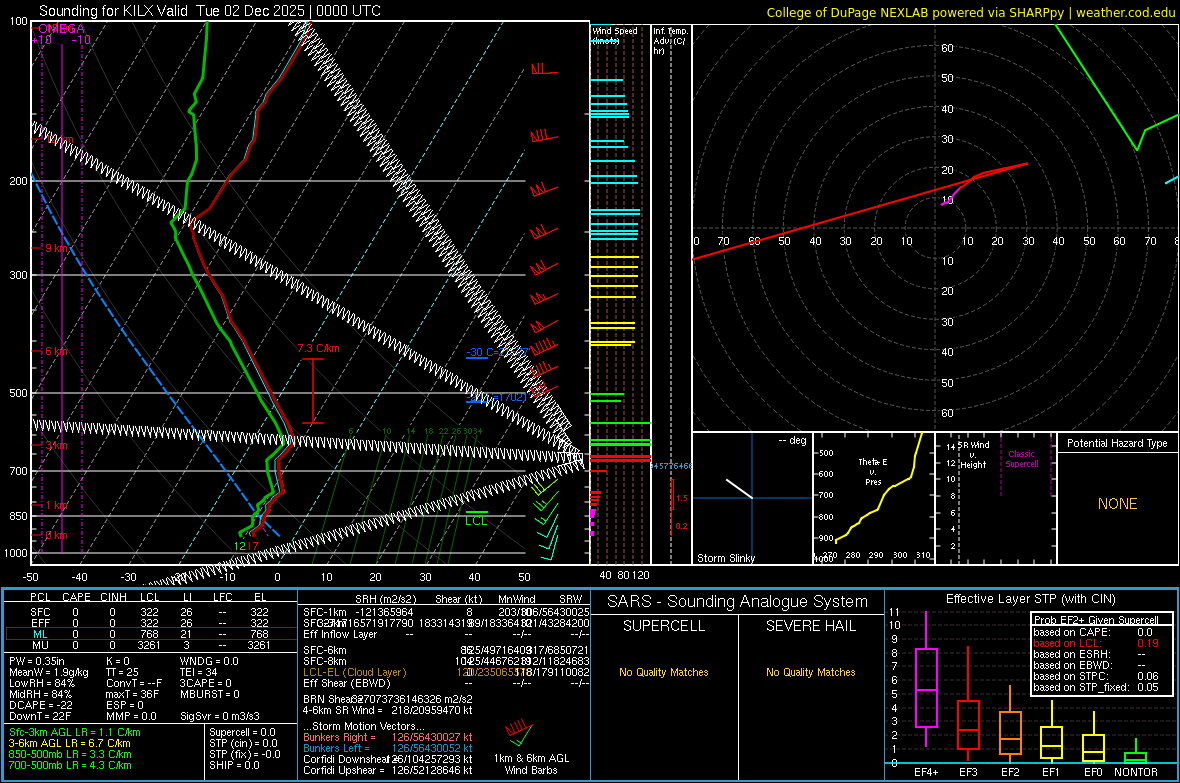Click the Potential Hazard Type header
Image resolution: width=1180 pixels, height=783 pixels.
[x=1117, y=443]
